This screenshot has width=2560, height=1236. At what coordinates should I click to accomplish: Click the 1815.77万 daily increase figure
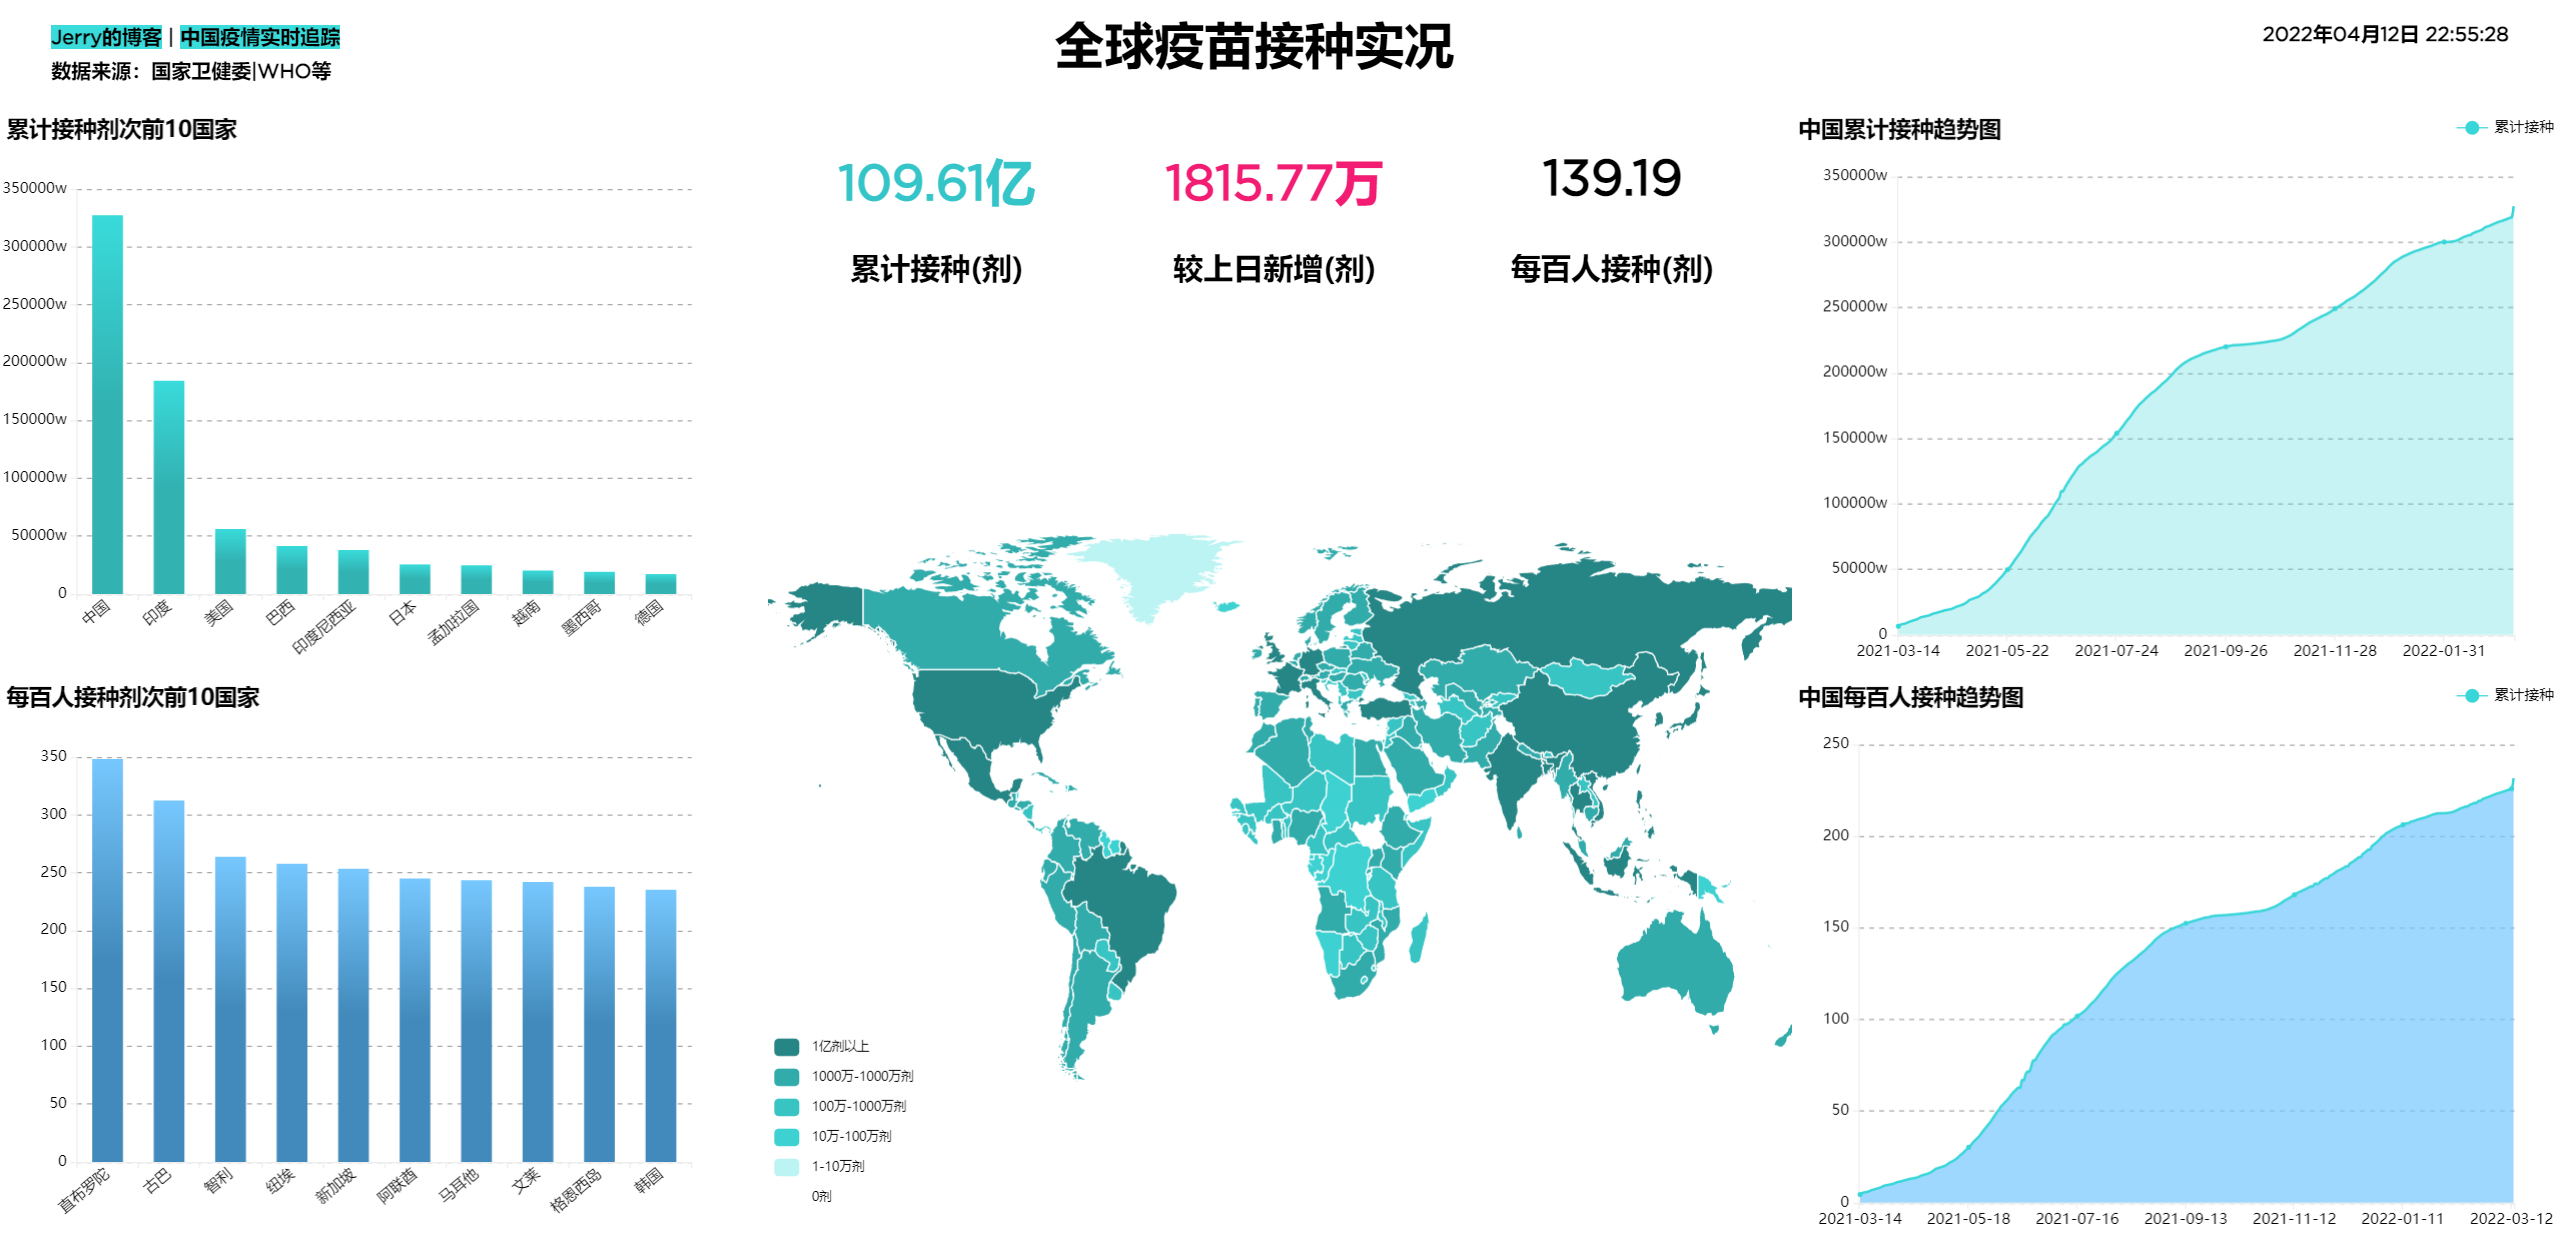[x=1273, y=183]
